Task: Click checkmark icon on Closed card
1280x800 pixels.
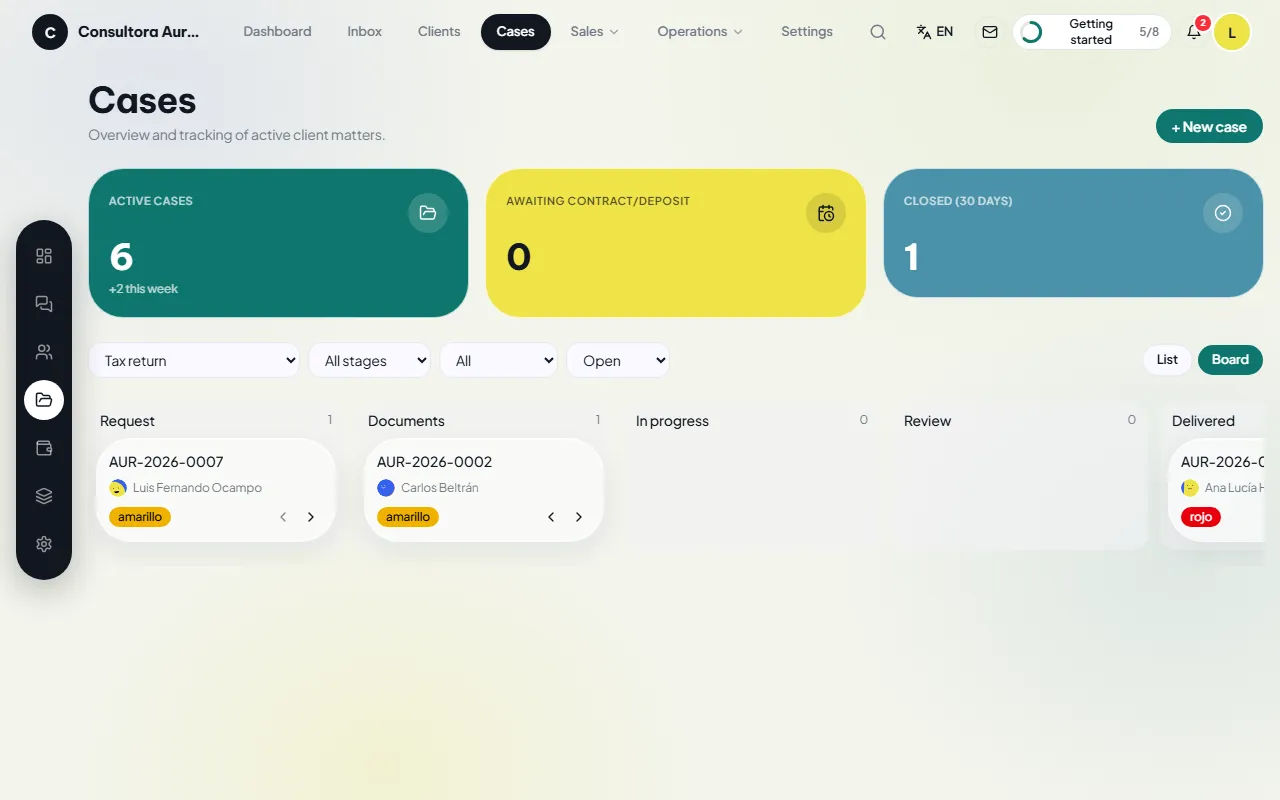Action: coord(1223,213)
